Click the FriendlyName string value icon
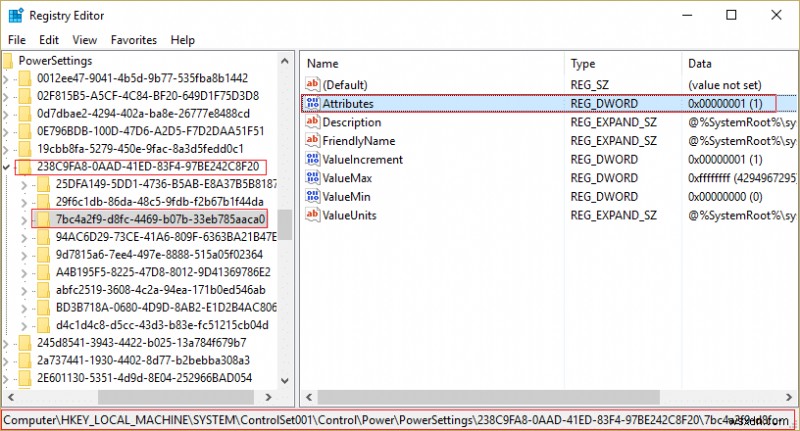 tap(312, 140)
